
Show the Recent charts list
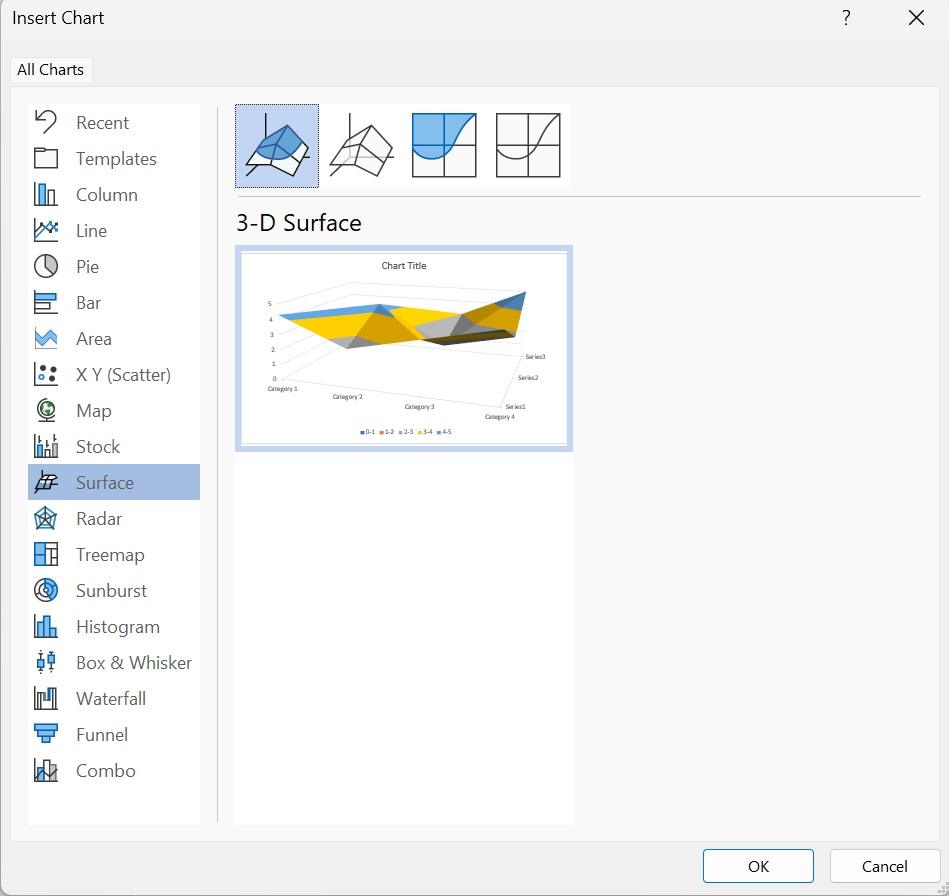[x=101, y=123]
